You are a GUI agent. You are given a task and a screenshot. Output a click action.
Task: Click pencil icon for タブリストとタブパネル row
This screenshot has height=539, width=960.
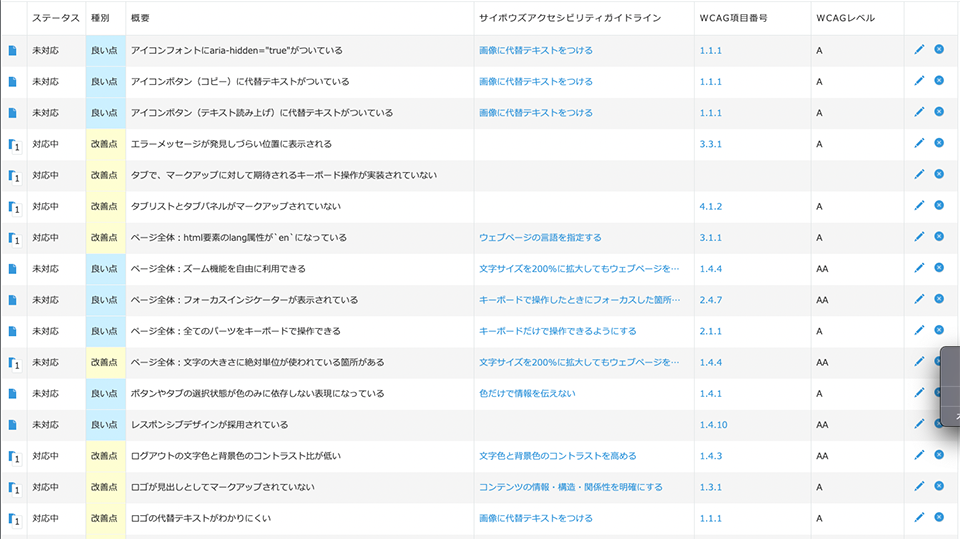[x=919, y=206]
